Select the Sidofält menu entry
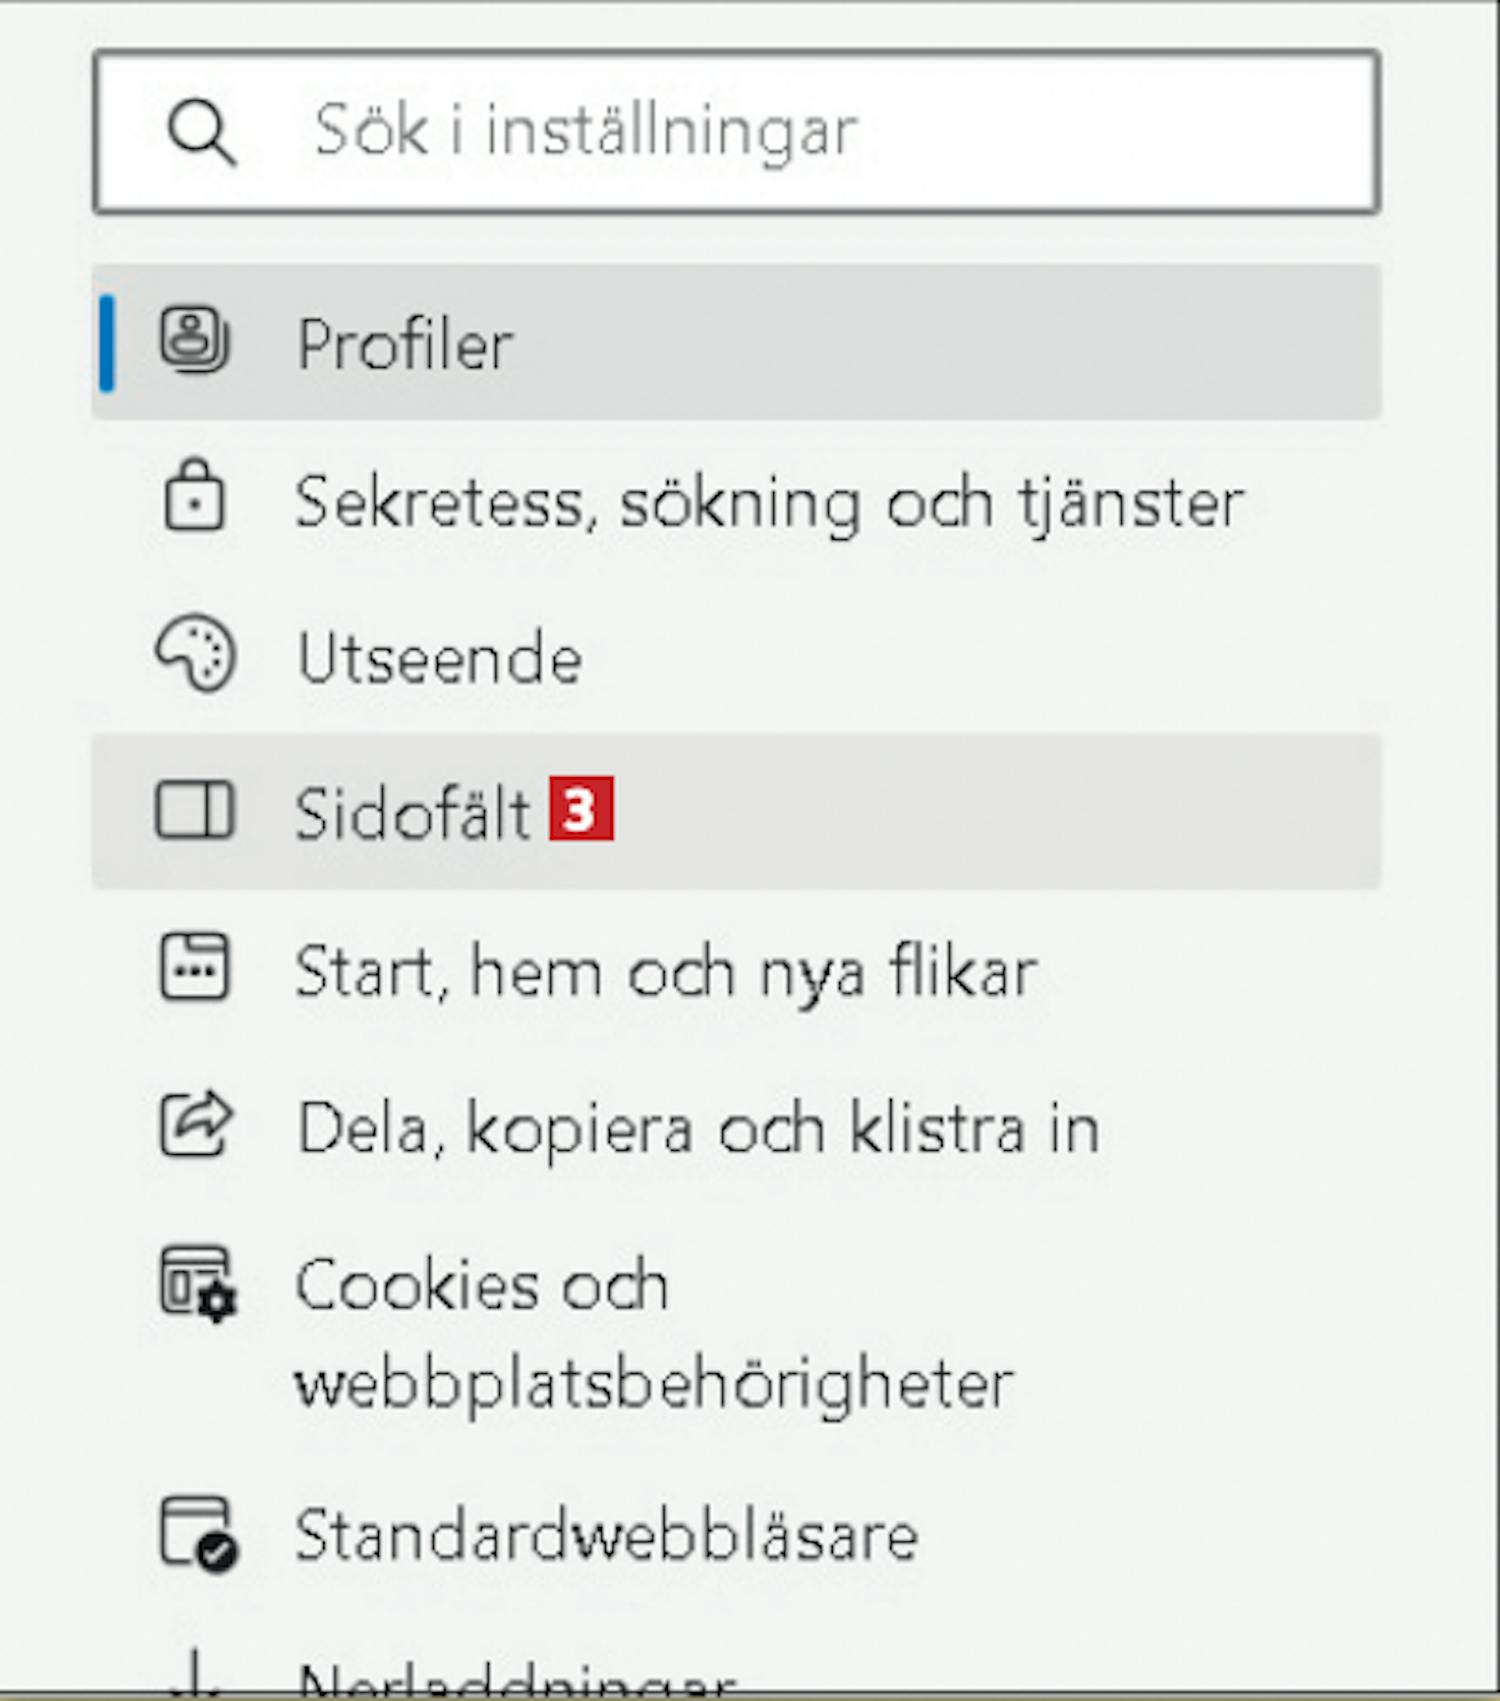The image size is (1500, 1701). click(412, 812)
